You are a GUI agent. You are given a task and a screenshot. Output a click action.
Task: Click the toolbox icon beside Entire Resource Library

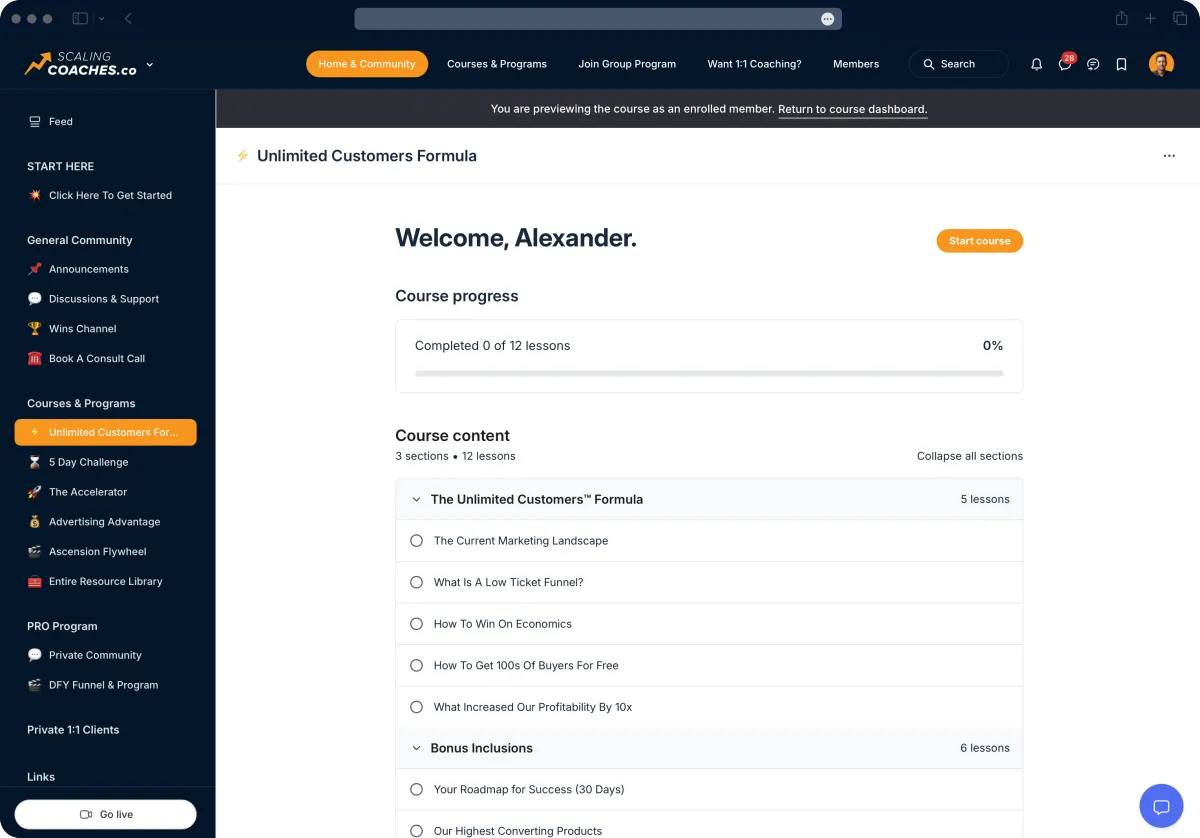point(35,581)
